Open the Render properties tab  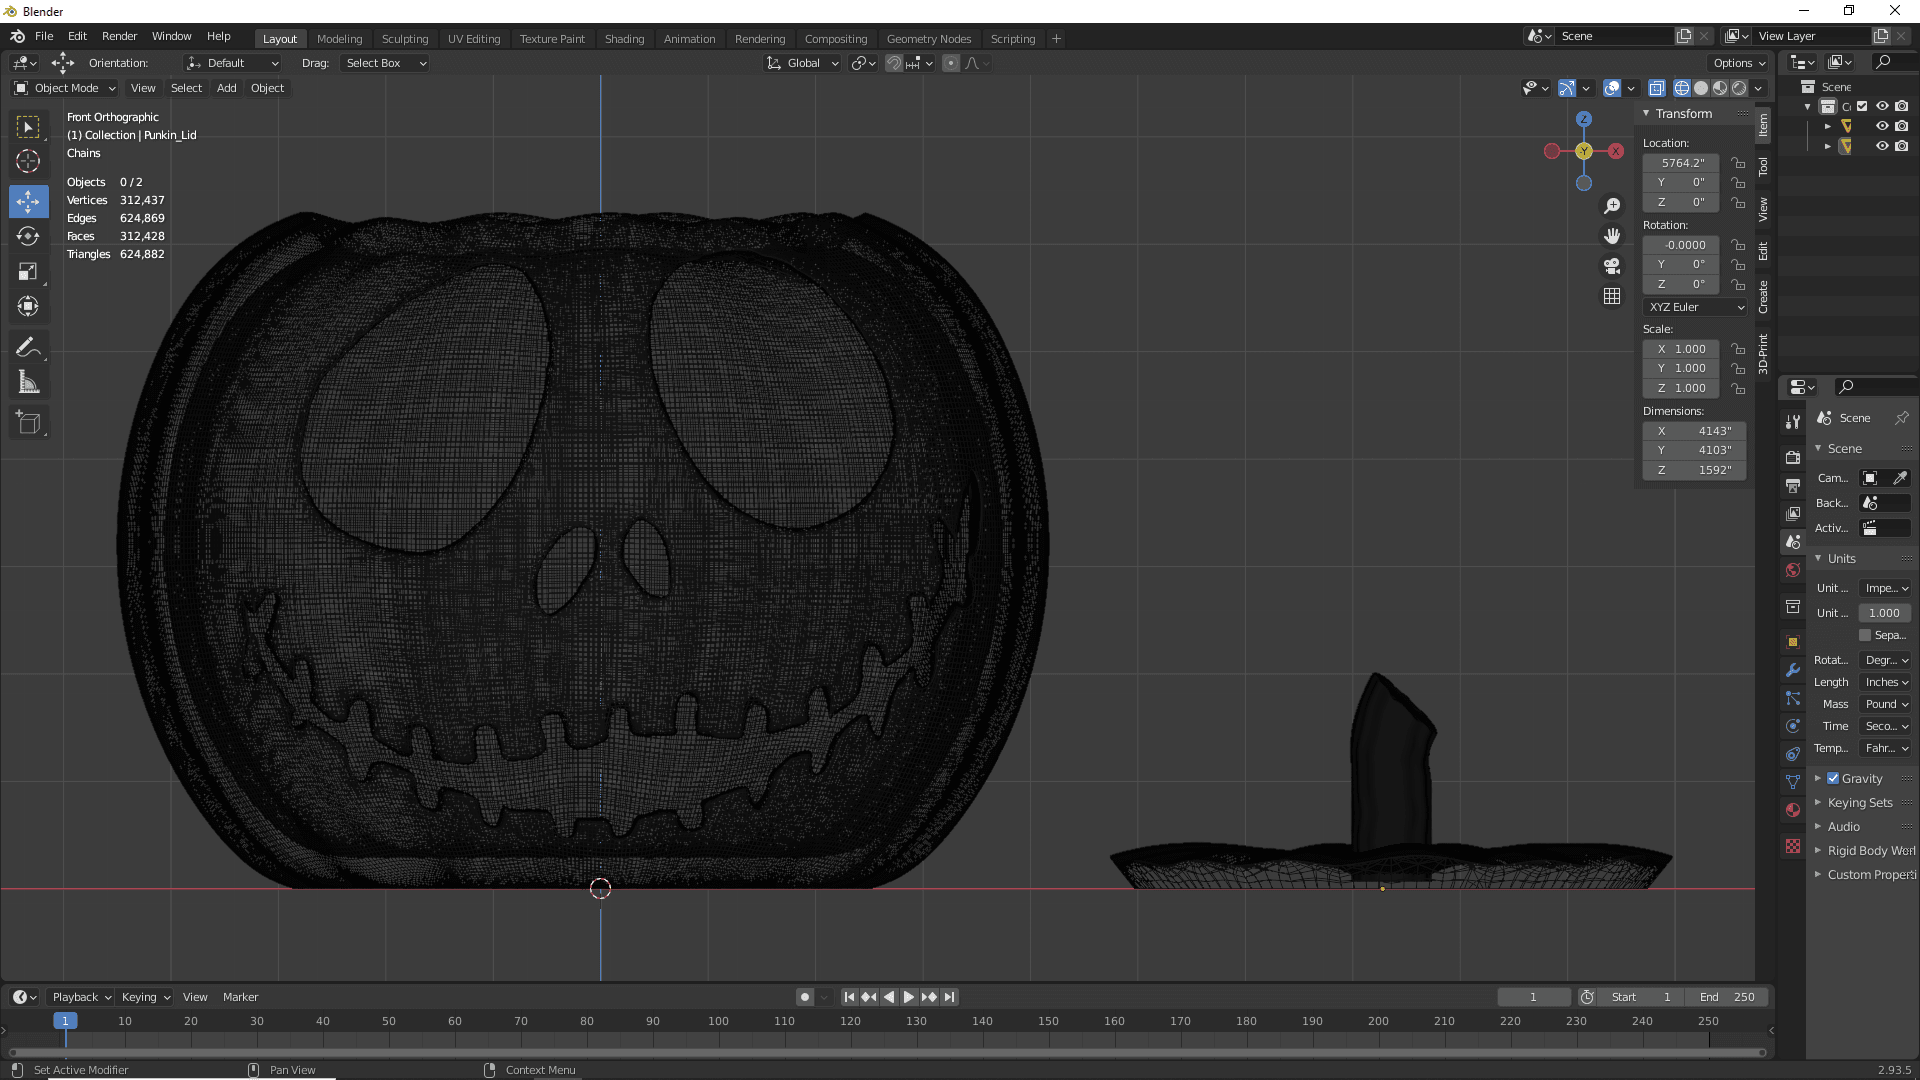pos(1793,457)
